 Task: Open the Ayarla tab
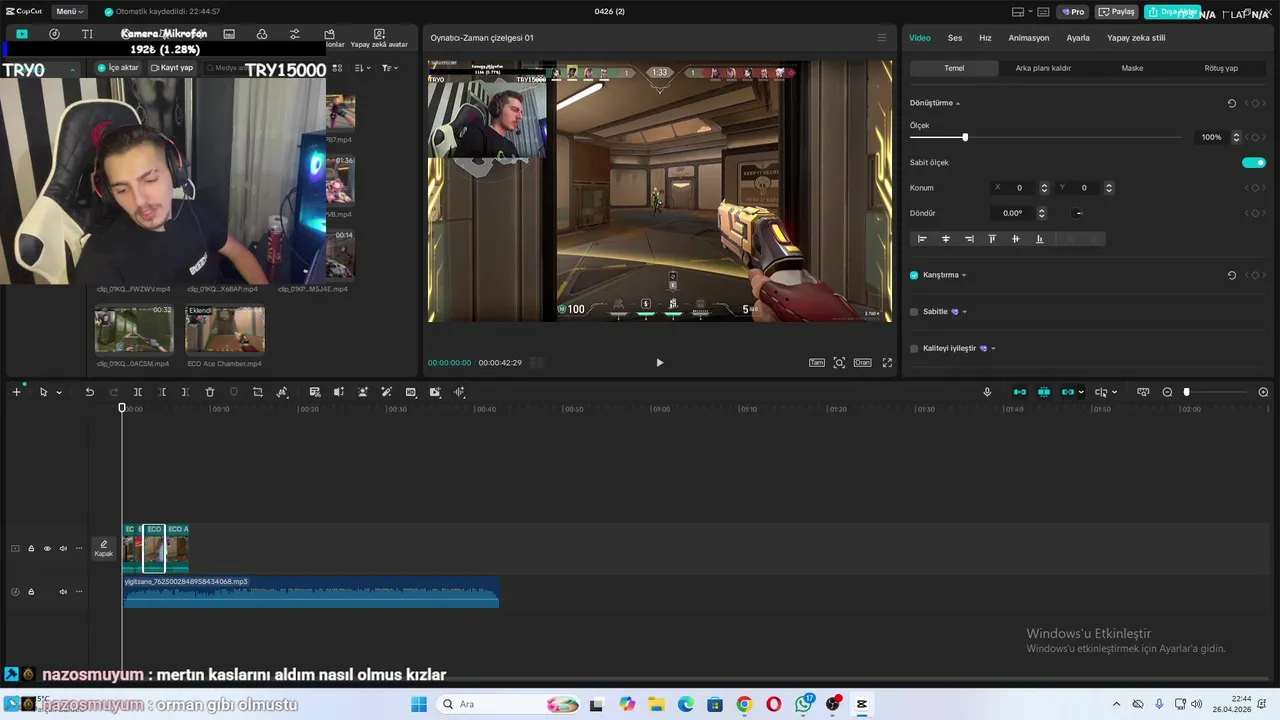[1078, 38]
